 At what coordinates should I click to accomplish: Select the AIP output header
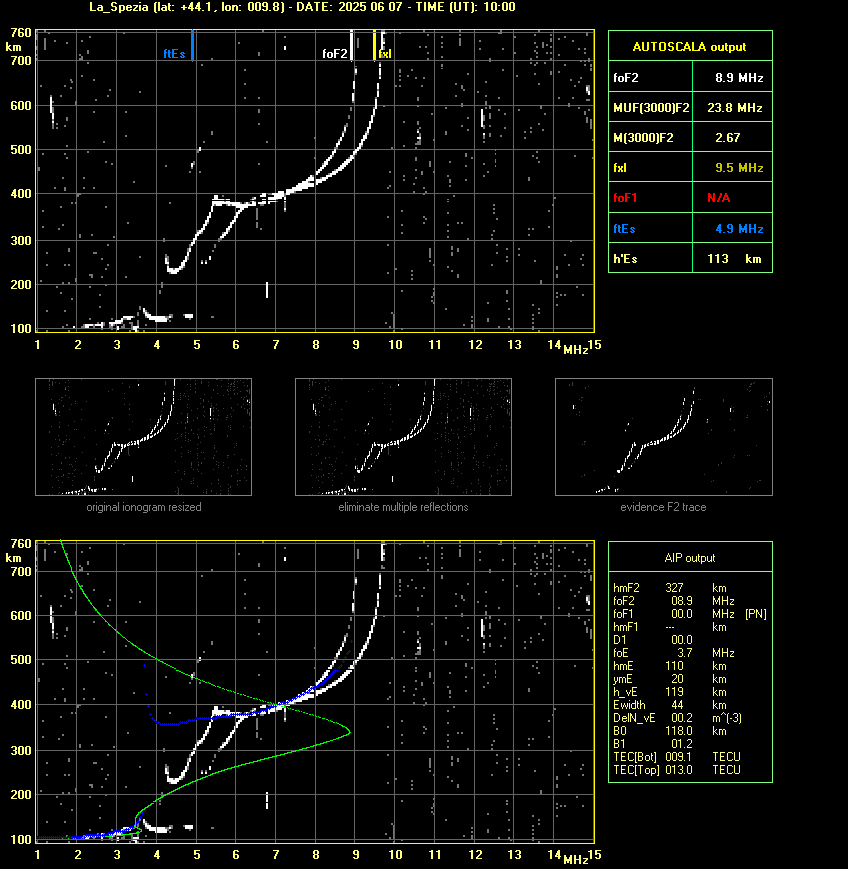(689, 558)
